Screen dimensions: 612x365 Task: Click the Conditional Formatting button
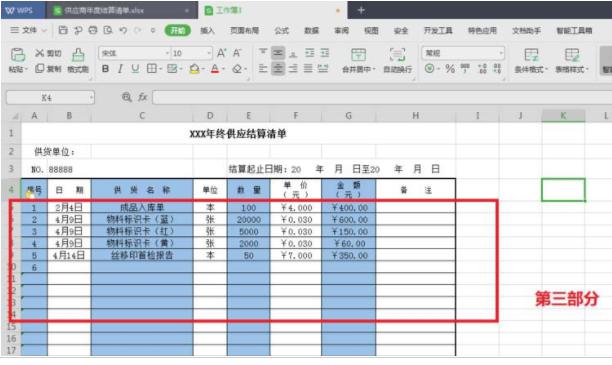531,61
